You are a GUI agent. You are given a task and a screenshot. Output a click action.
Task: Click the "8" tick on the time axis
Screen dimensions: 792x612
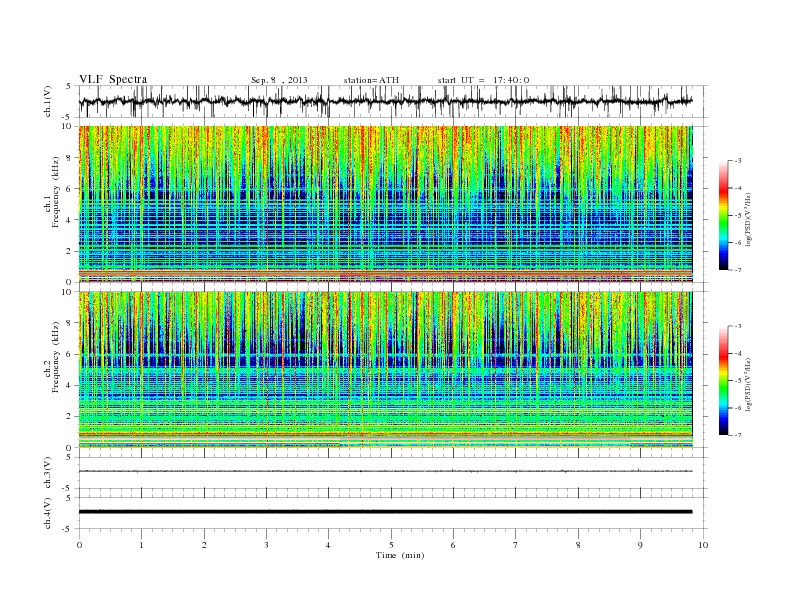pyautogui.click(x=578, y=545)
